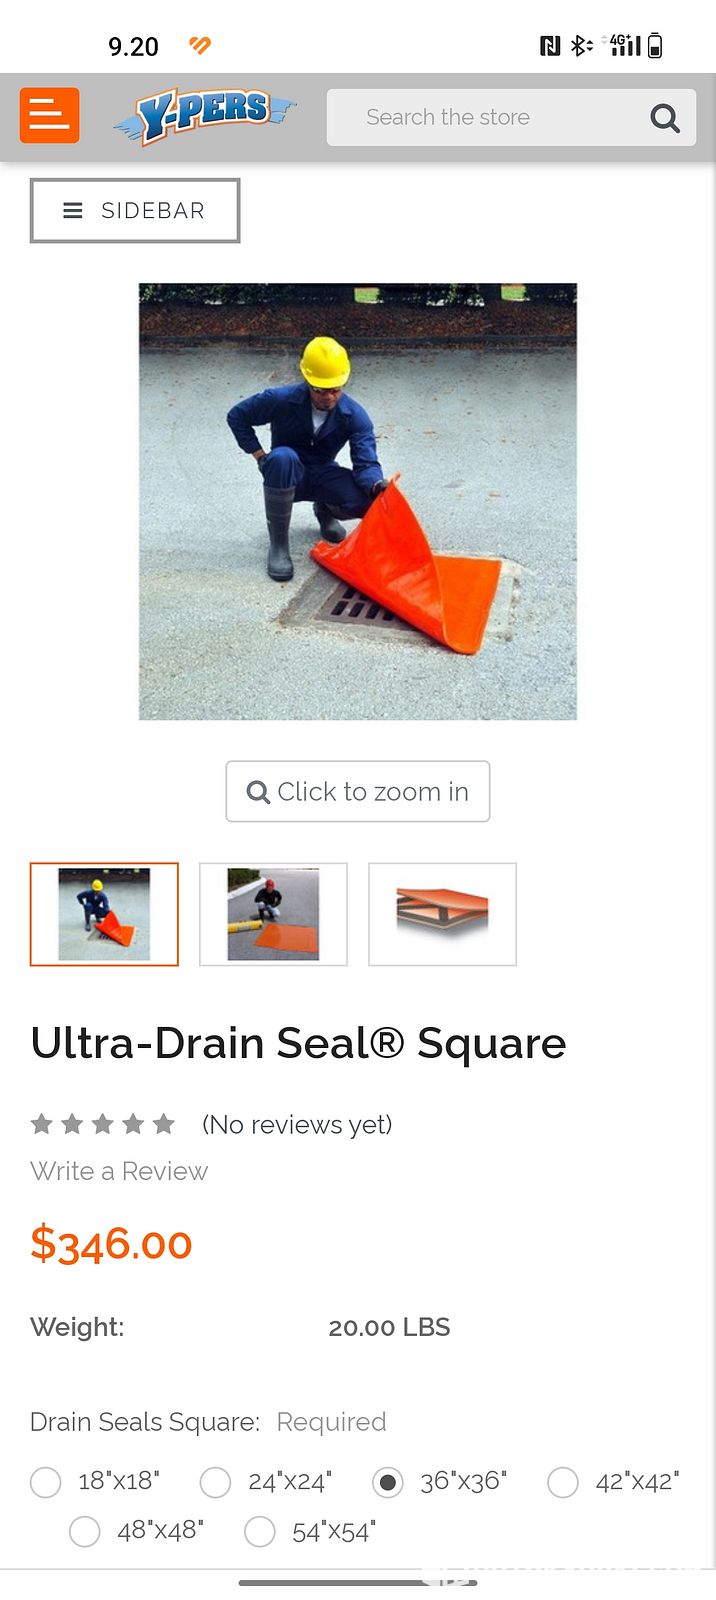Expand the SIDEBAR panel
Viewport: 716px width, 1600px height.
point(135,210)
